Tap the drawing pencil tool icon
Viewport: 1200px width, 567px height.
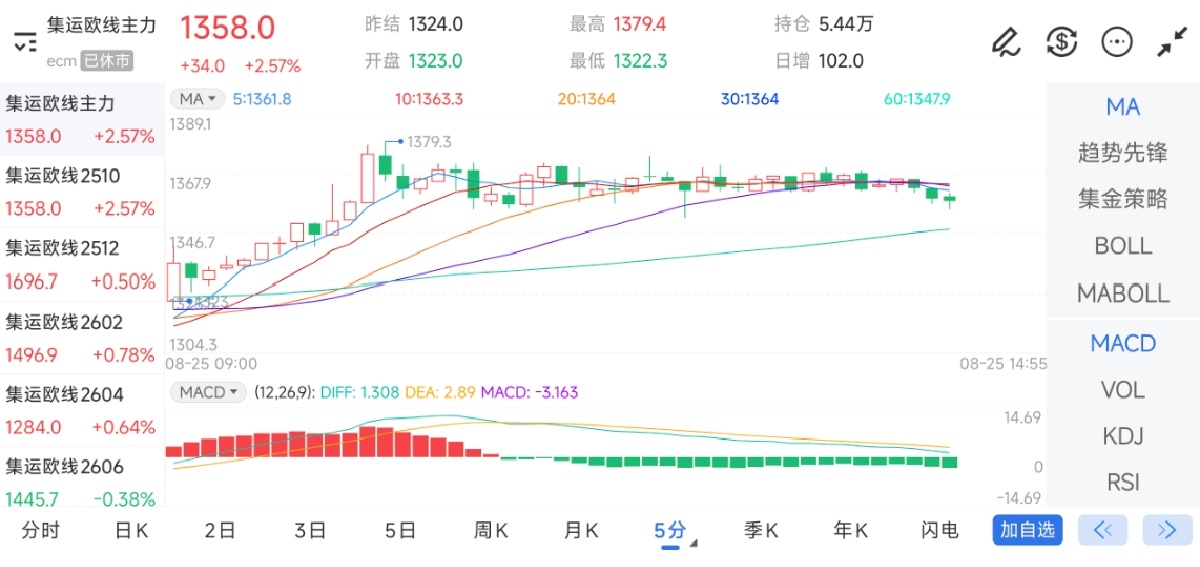coord(1005,41)
